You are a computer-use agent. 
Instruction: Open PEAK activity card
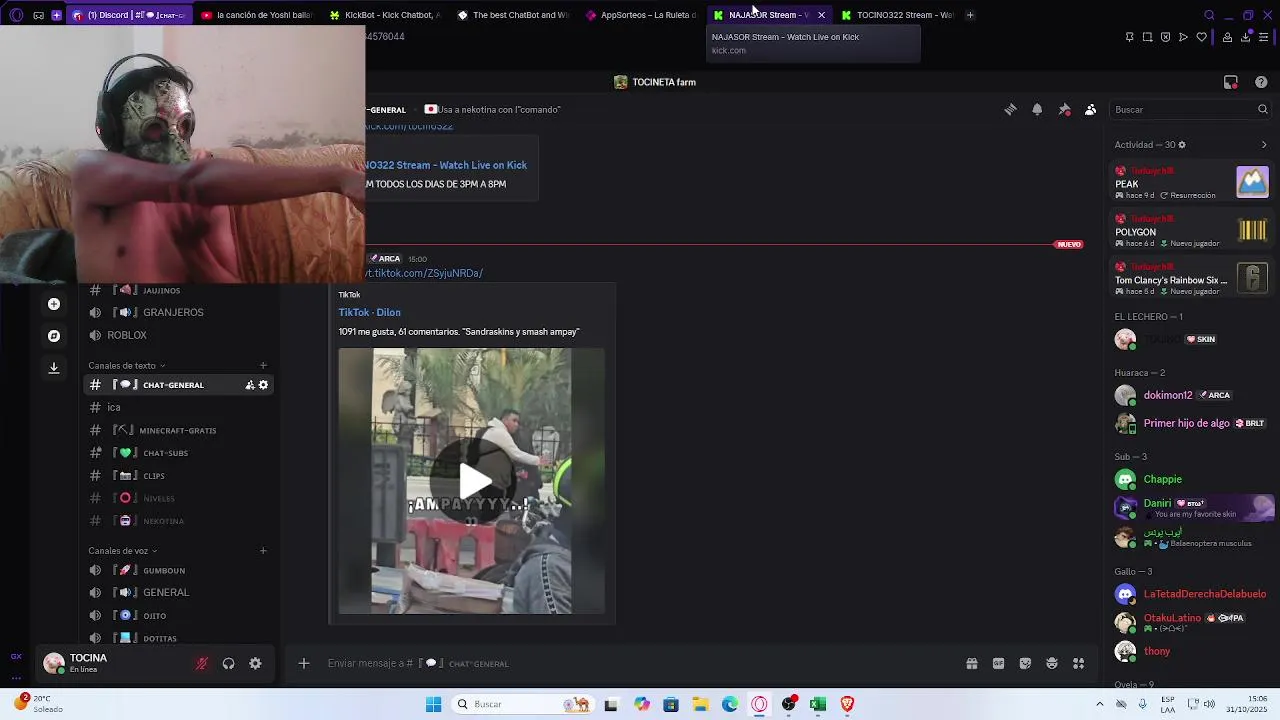(1191, 183)
